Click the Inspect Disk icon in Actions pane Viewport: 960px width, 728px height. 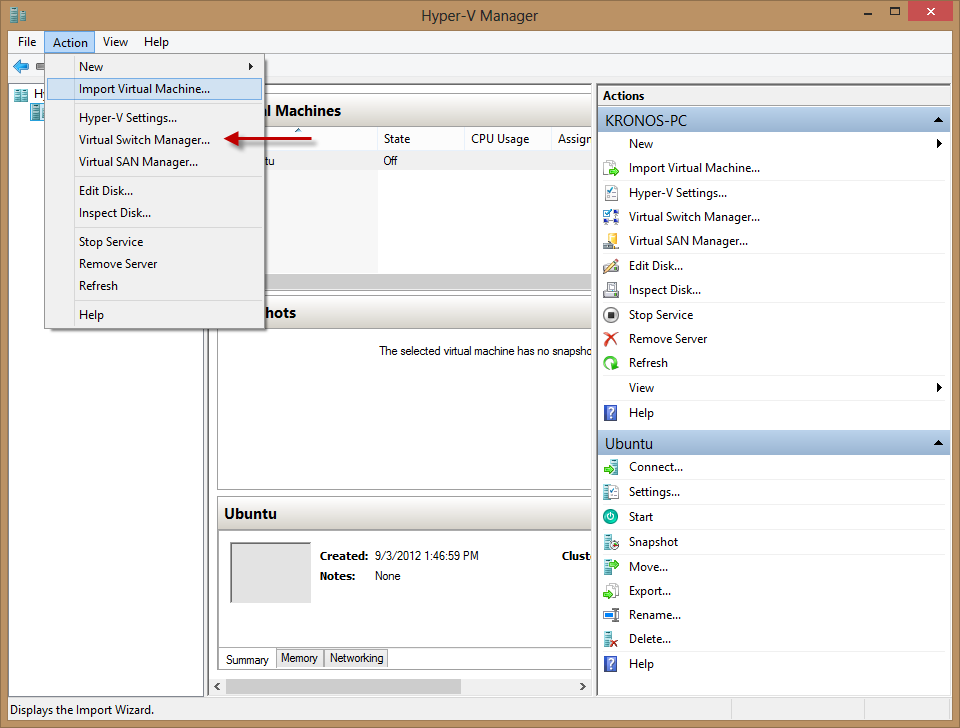[611, 290]
